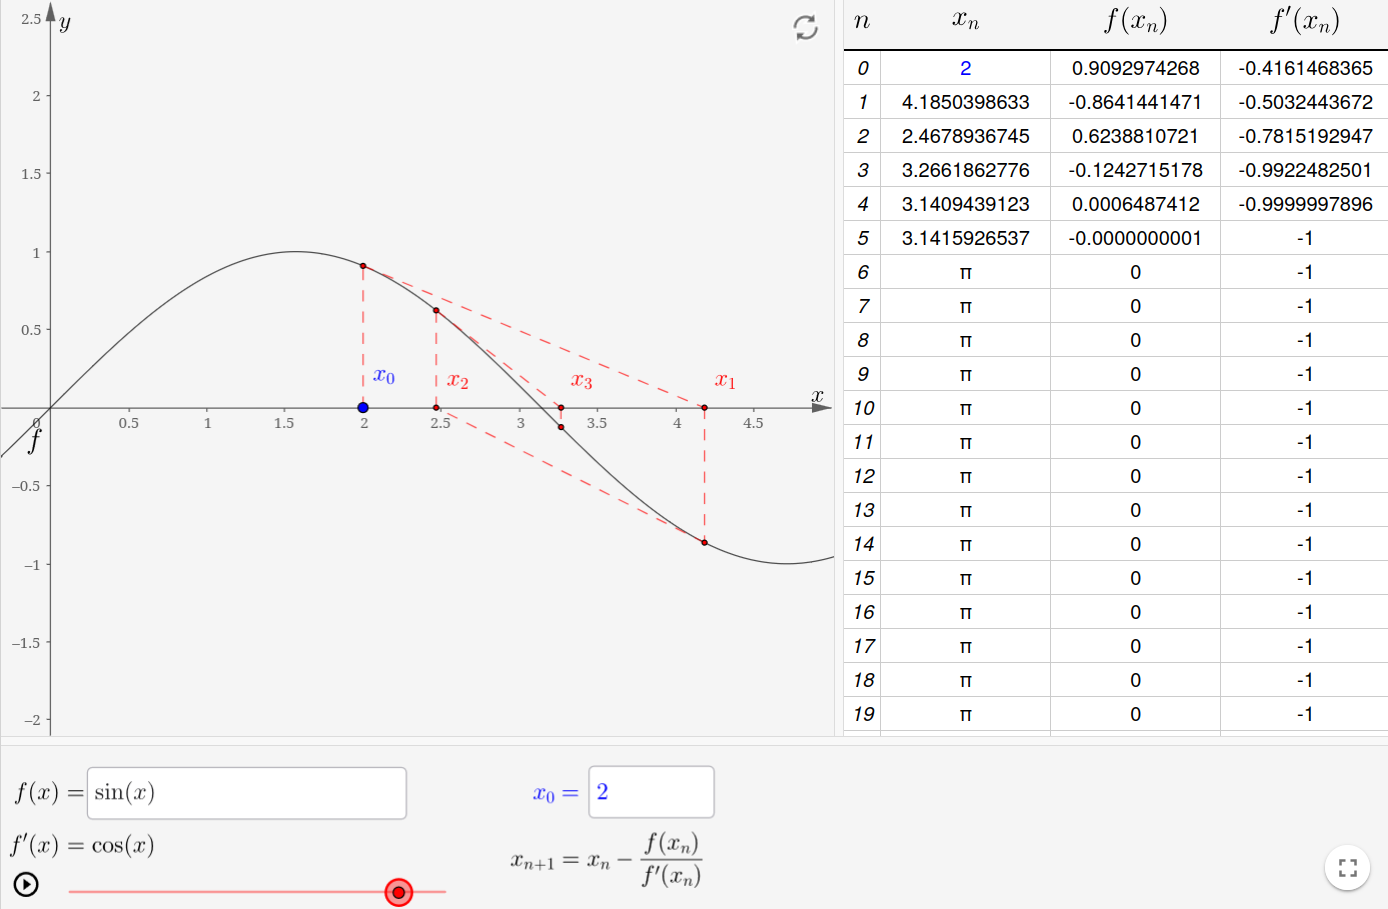
Task: Select table cell 4.1850398633
Action: point(965,102)
